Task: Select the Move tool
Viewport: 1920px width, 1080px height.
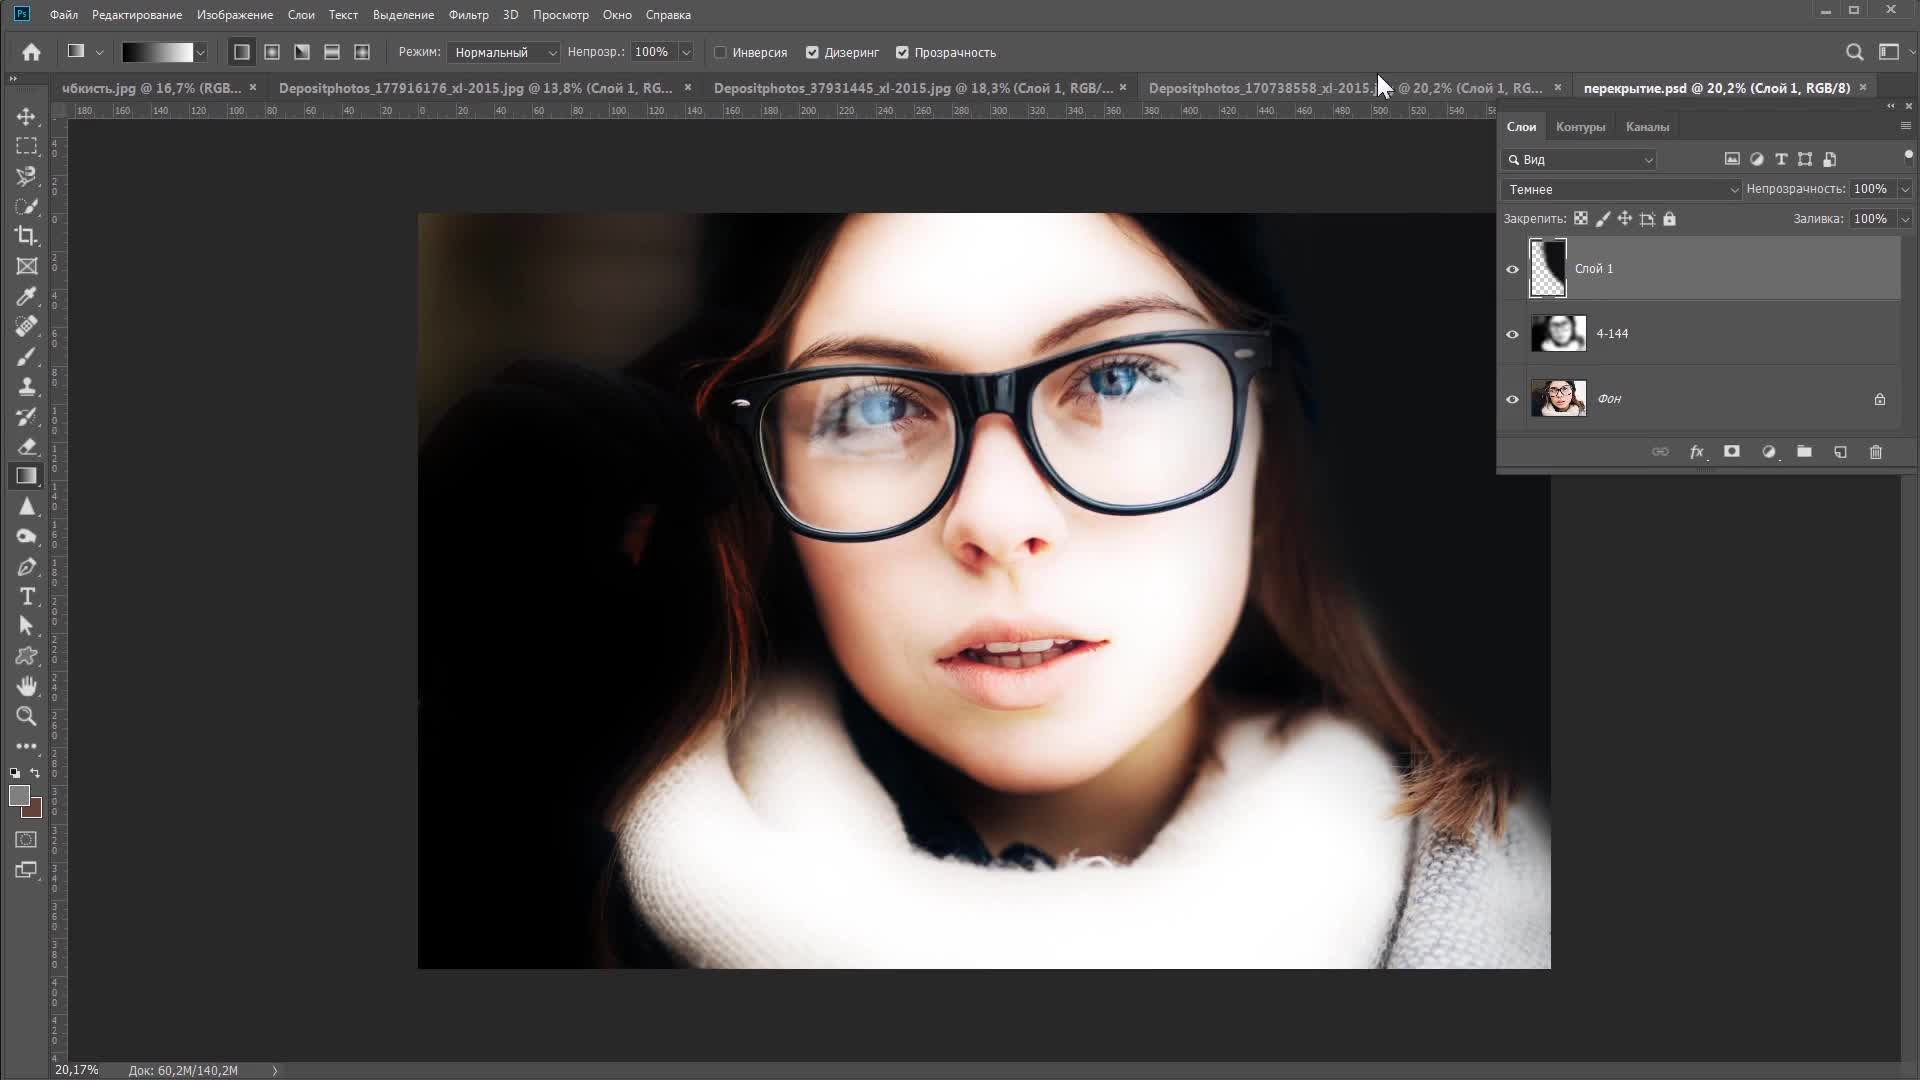Action: [x=27, y=116]
